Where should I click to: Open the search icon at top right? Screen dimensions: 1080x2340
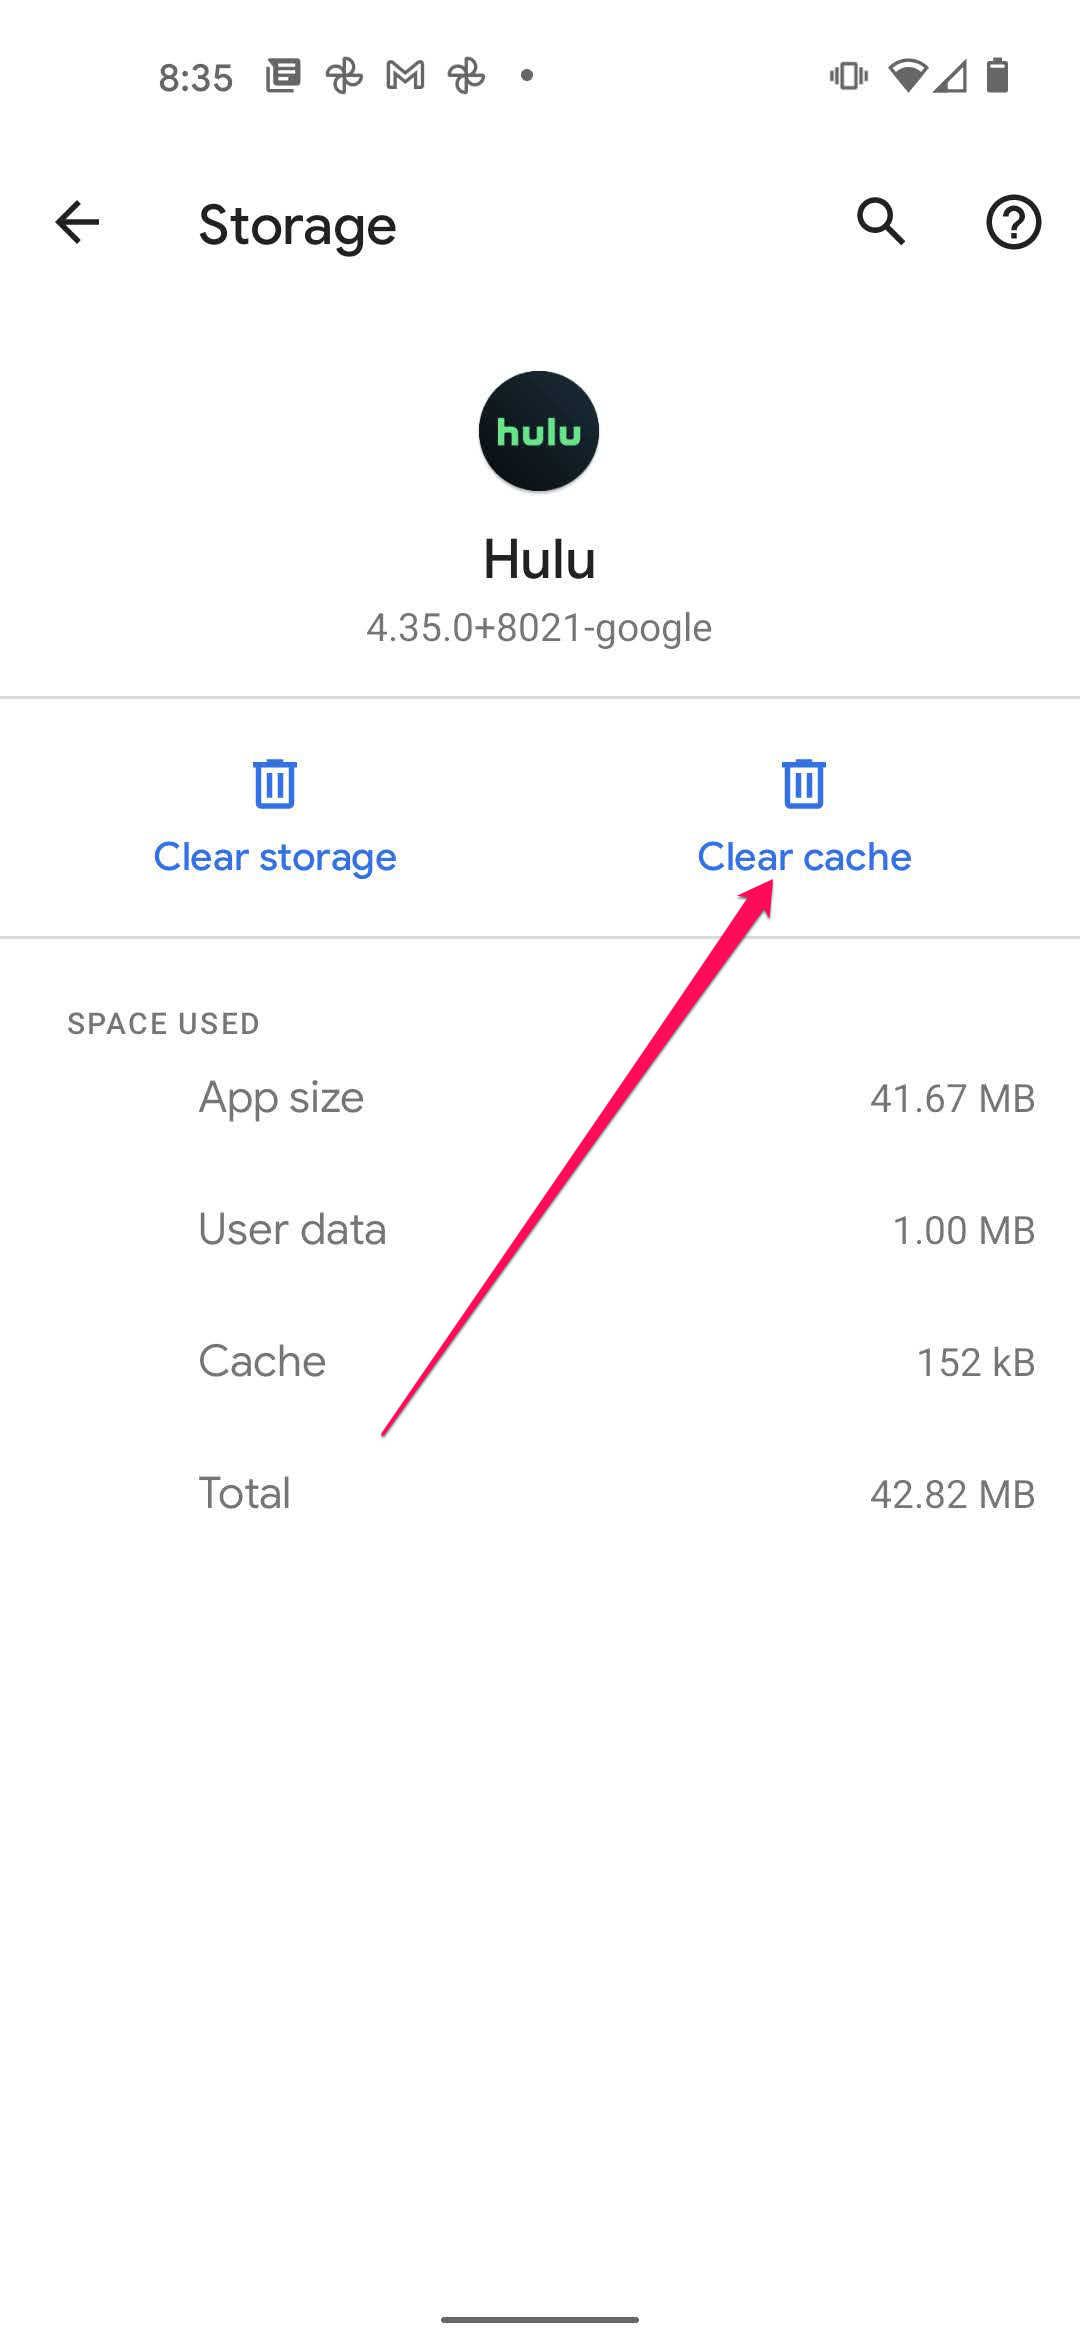879,223
